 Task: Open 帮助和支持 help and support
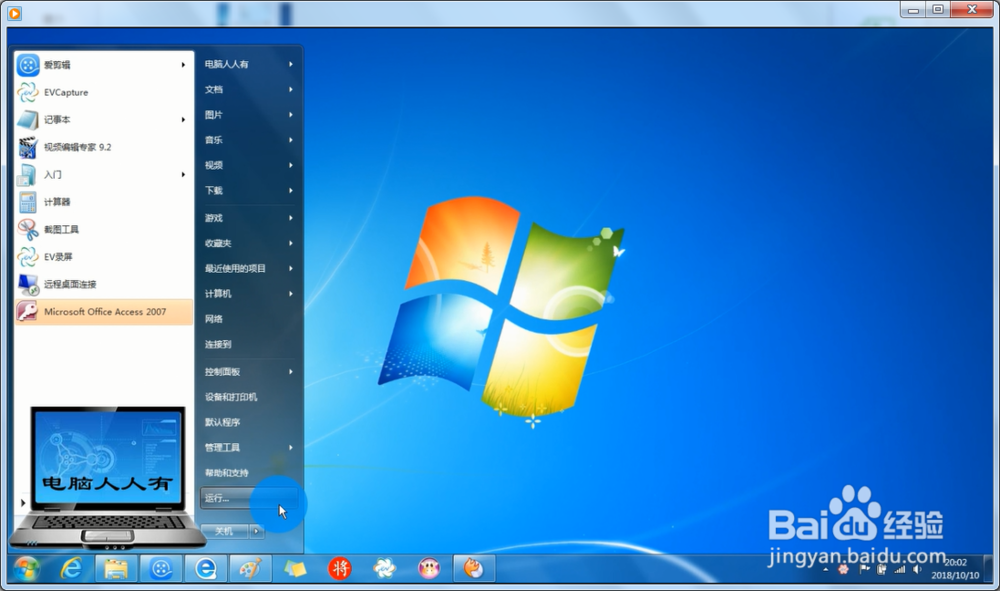(x=249, y=473)
